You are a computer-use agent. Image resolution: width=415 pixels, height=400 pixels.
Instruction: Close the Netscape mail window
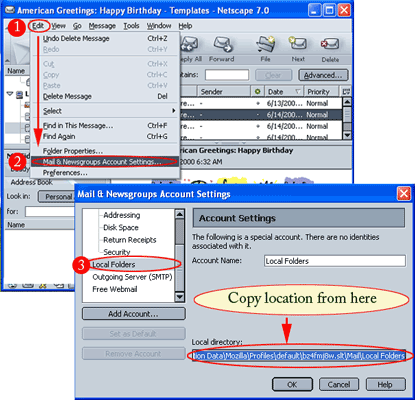point(344,10)
